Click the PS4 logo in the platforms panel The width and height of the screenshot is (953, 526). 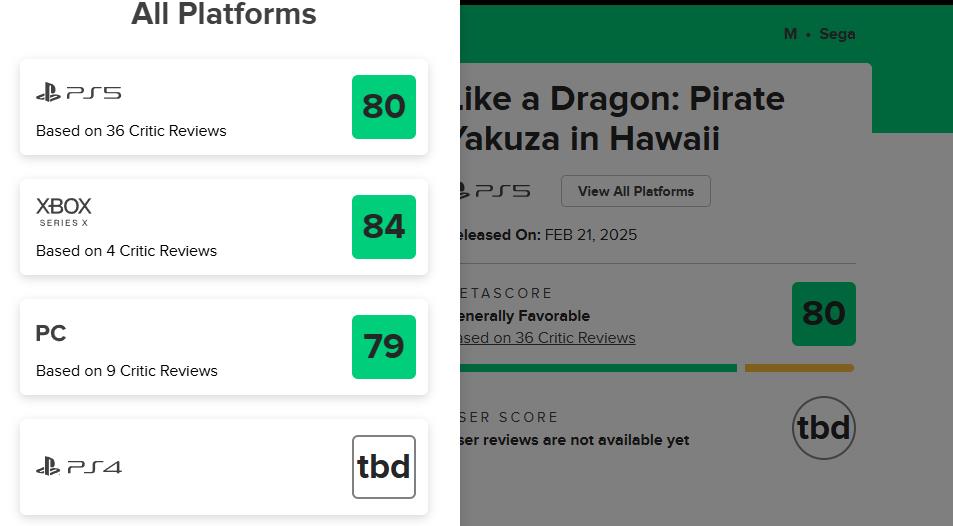[x=78, y=466]
